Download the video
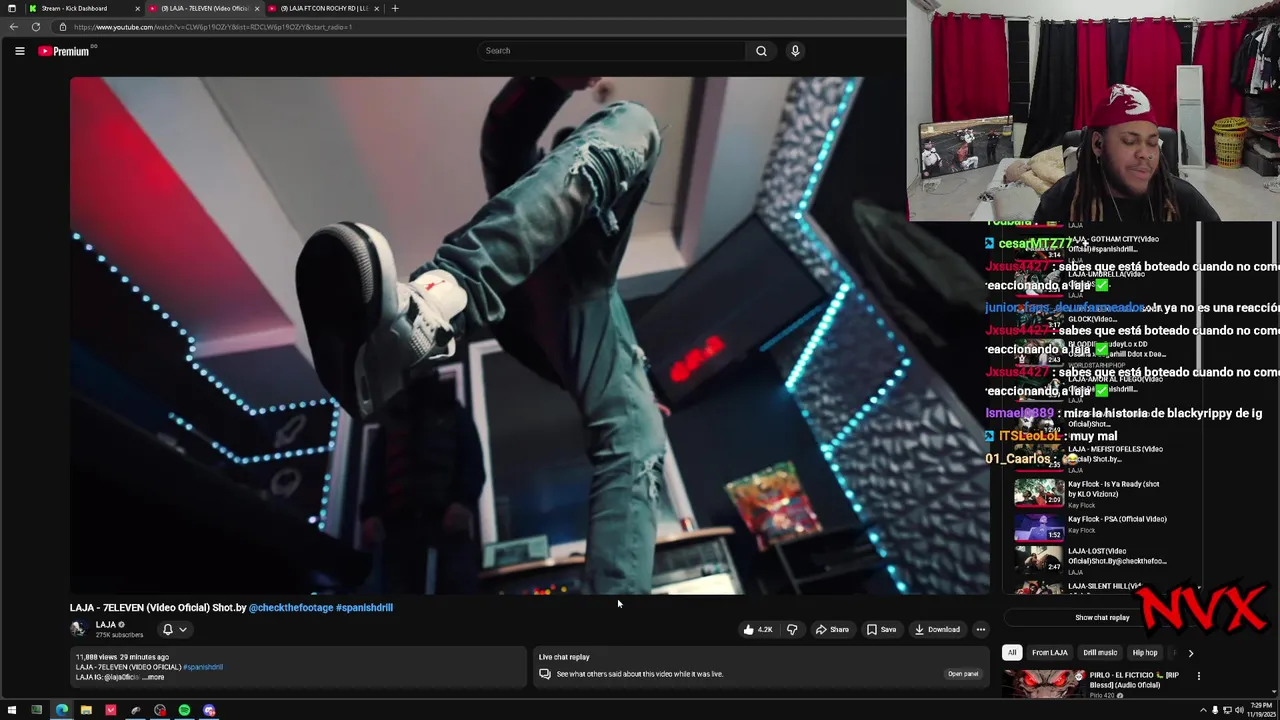Image resolution: width=1280 pixels, height=720 pixels. pos(937,630)
